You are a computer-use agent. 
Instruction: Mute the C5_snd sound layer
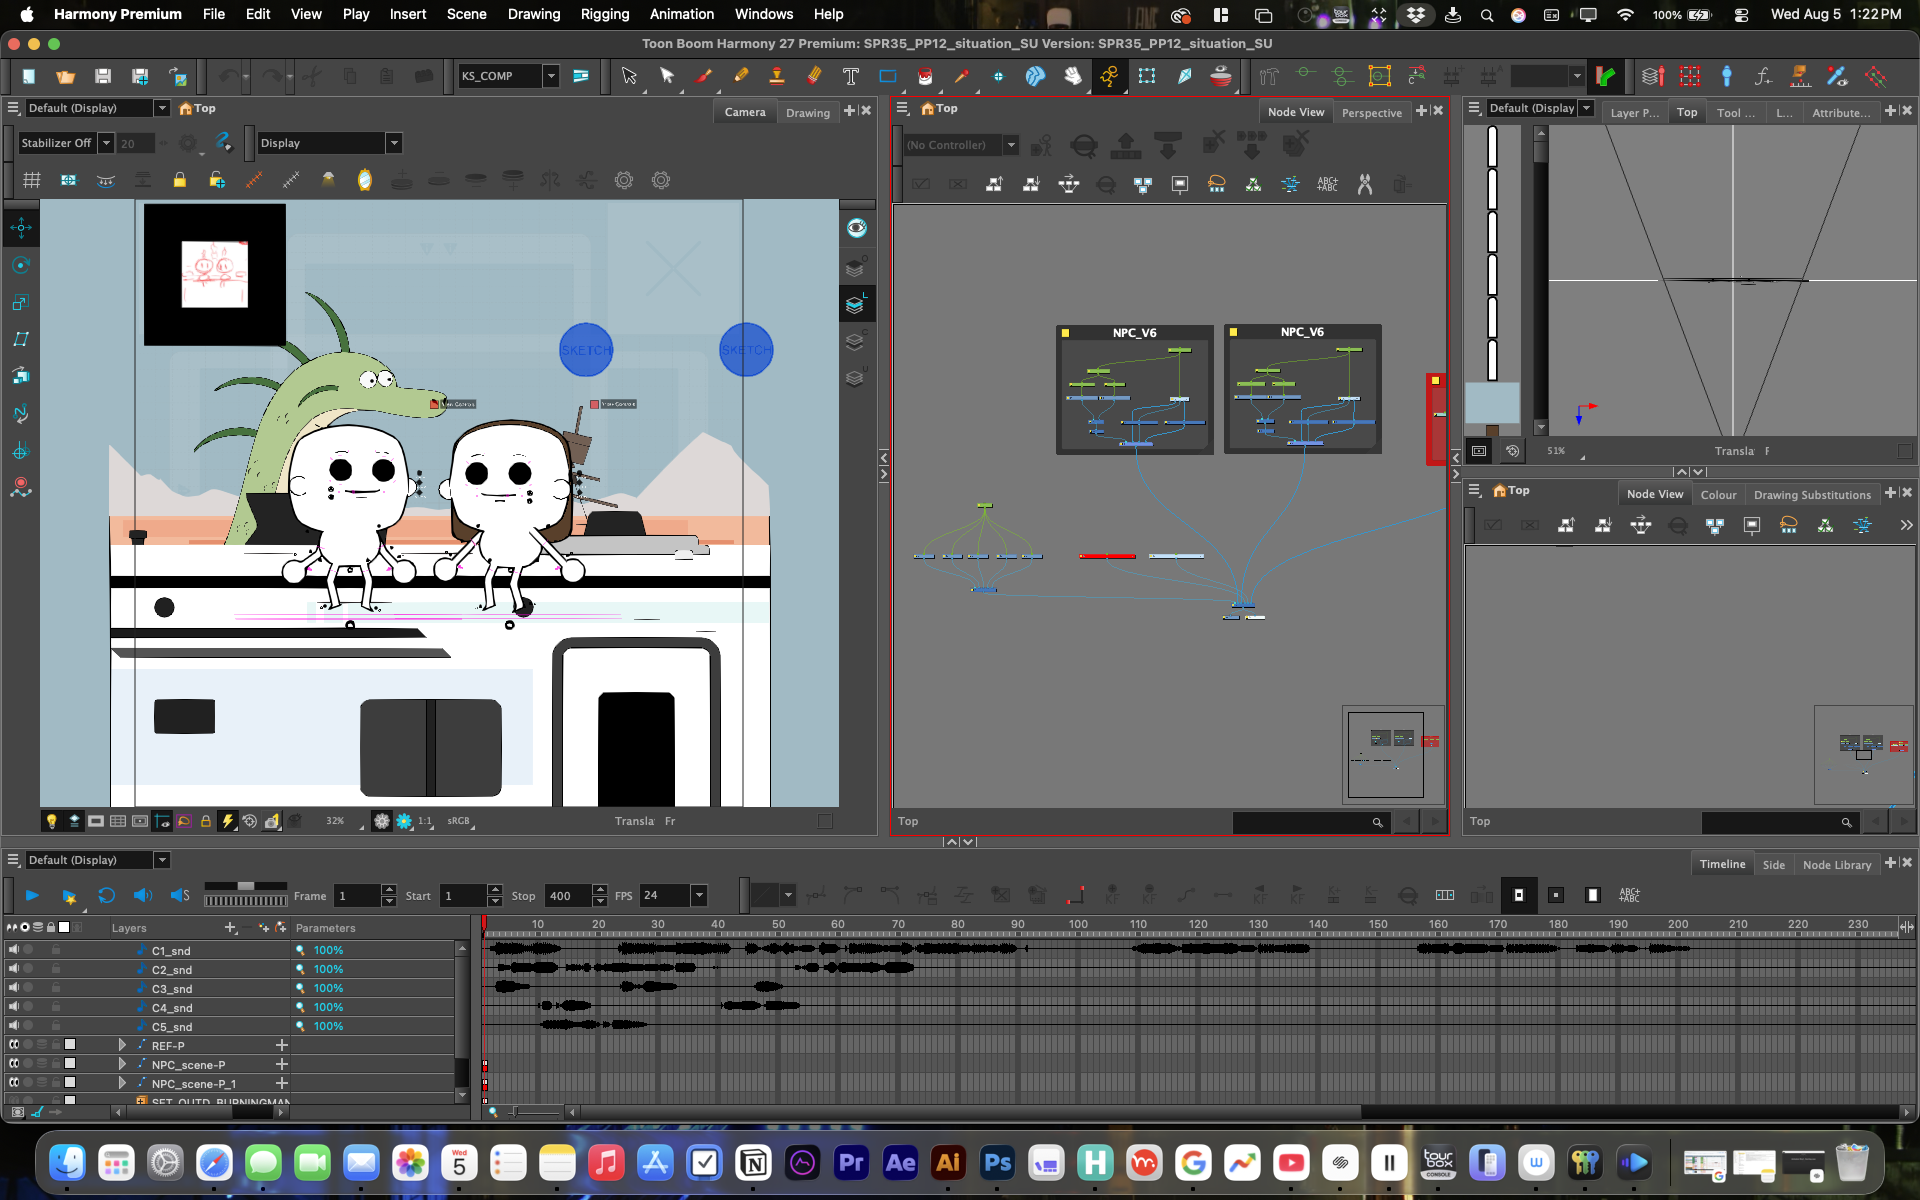click(14, 1025)
